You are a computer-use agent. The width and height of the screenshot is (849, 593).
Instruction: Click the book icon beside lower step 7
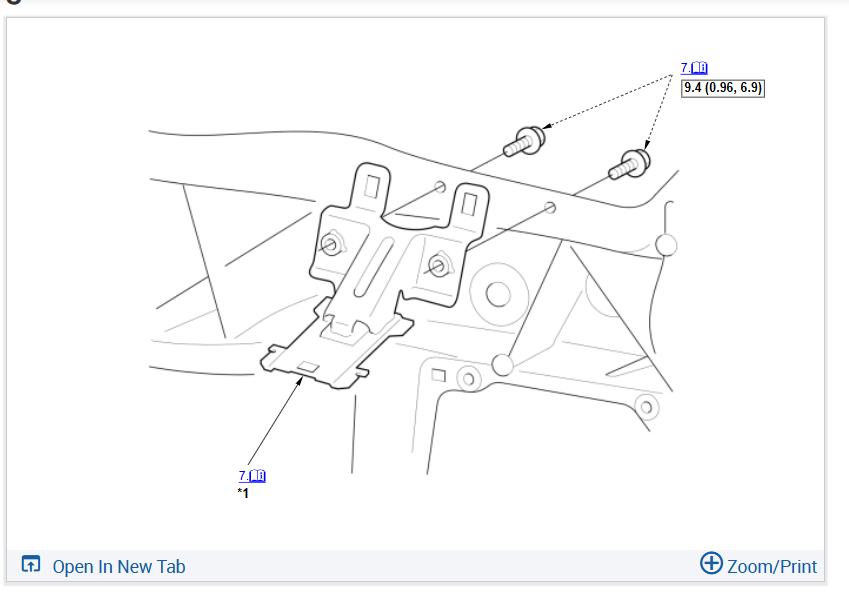(257, 476)
